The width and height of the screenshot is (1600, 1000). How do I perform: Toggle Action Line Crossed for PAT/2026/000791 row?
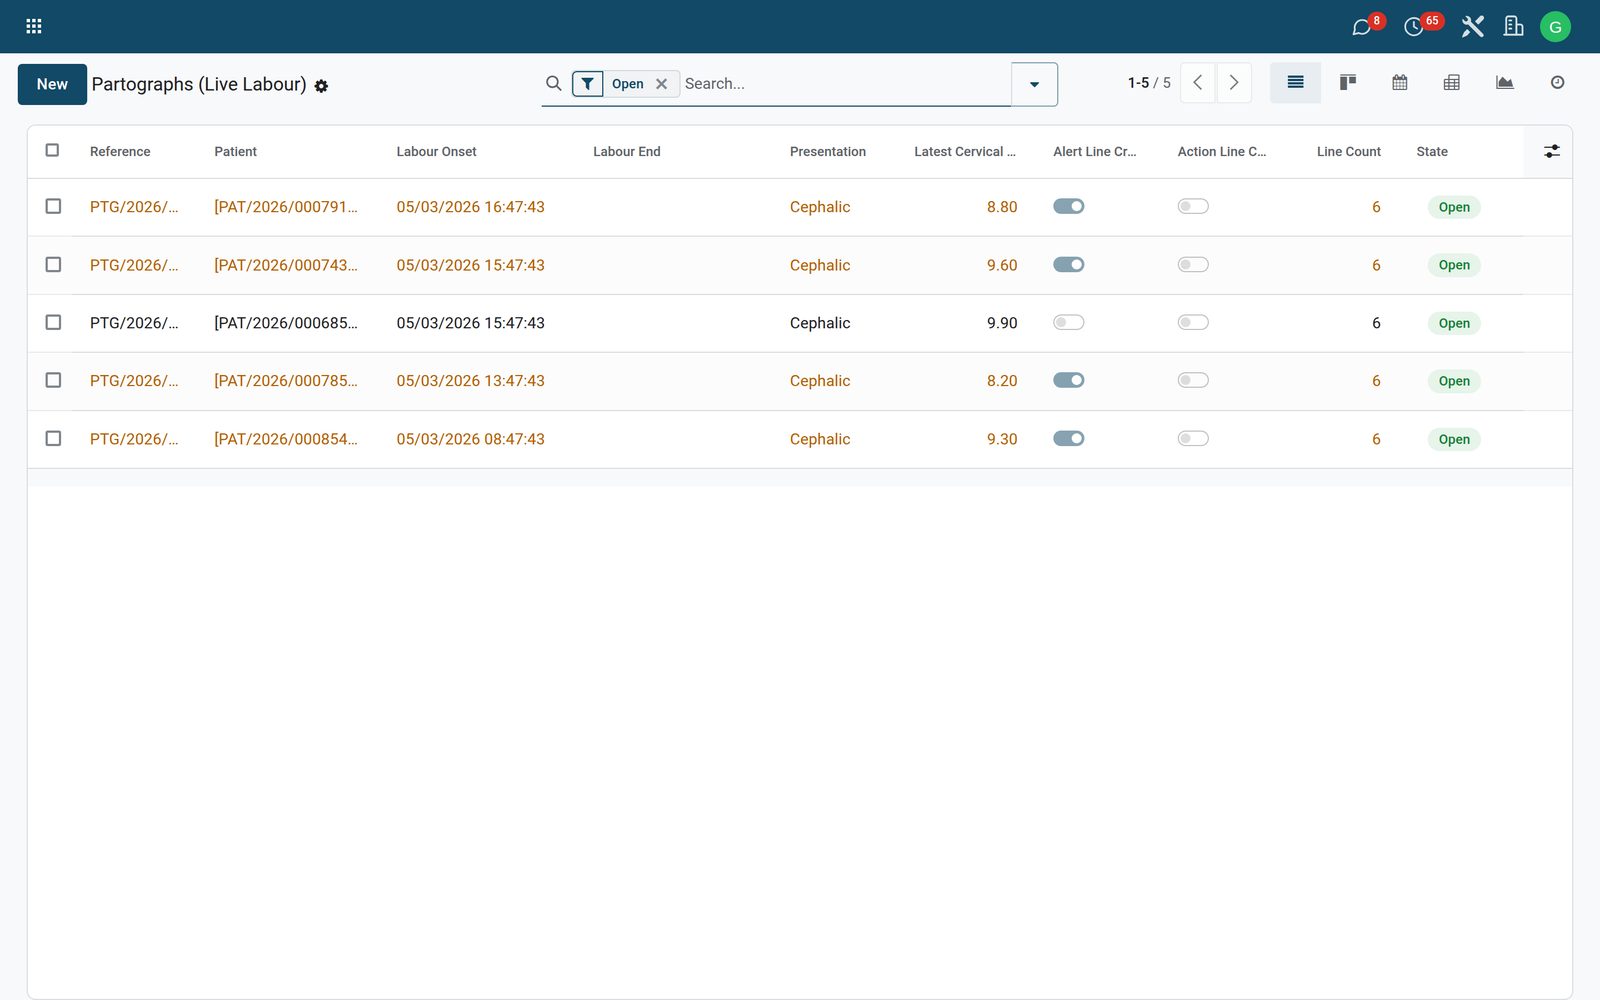tap(1193, 207)
